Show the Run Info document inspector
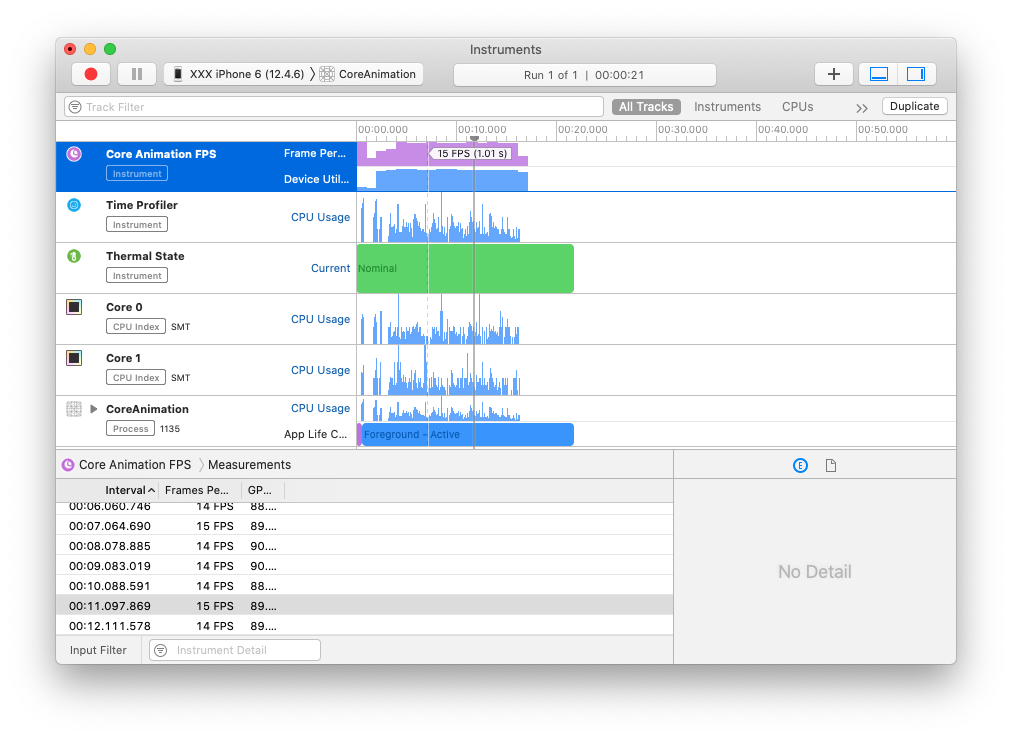 point(831,465)
